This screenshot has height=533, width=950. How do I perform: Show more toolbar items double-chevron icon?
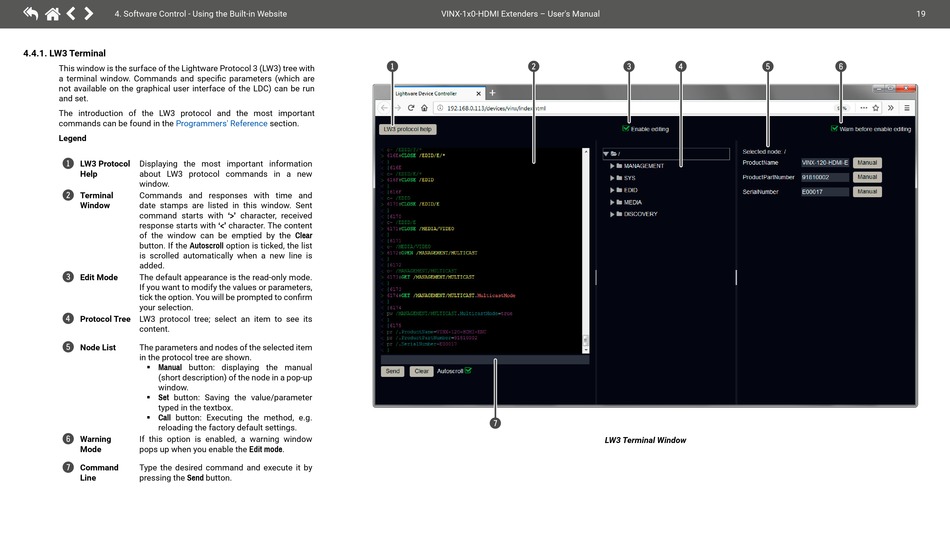[891, 108]
